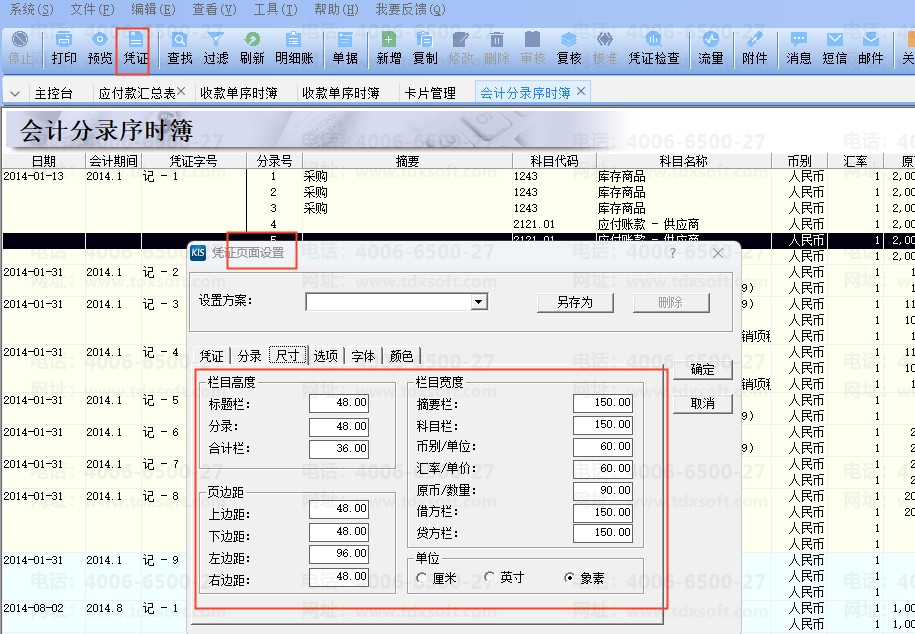Open the 工具(T) menu

(275, 9)
